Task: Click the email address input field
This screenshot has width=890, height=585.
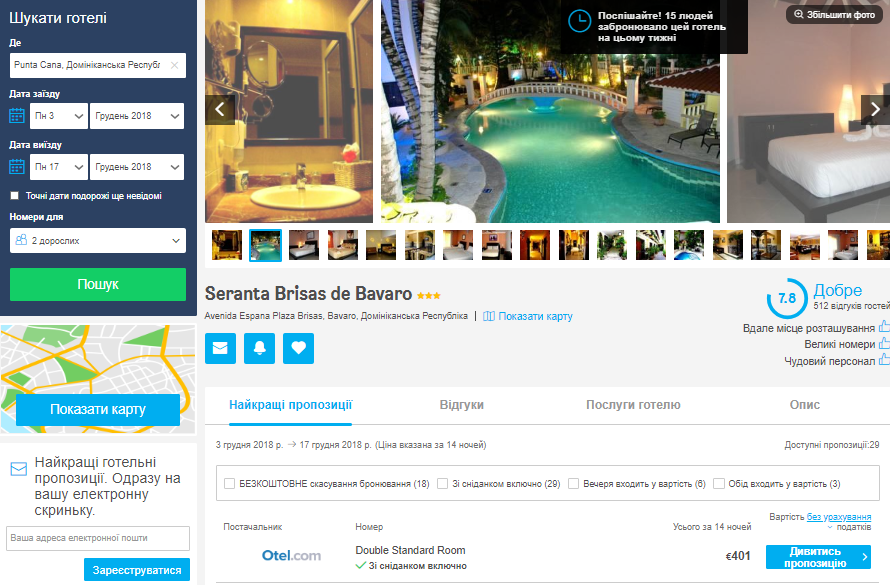Action: (x=98, y=539)
